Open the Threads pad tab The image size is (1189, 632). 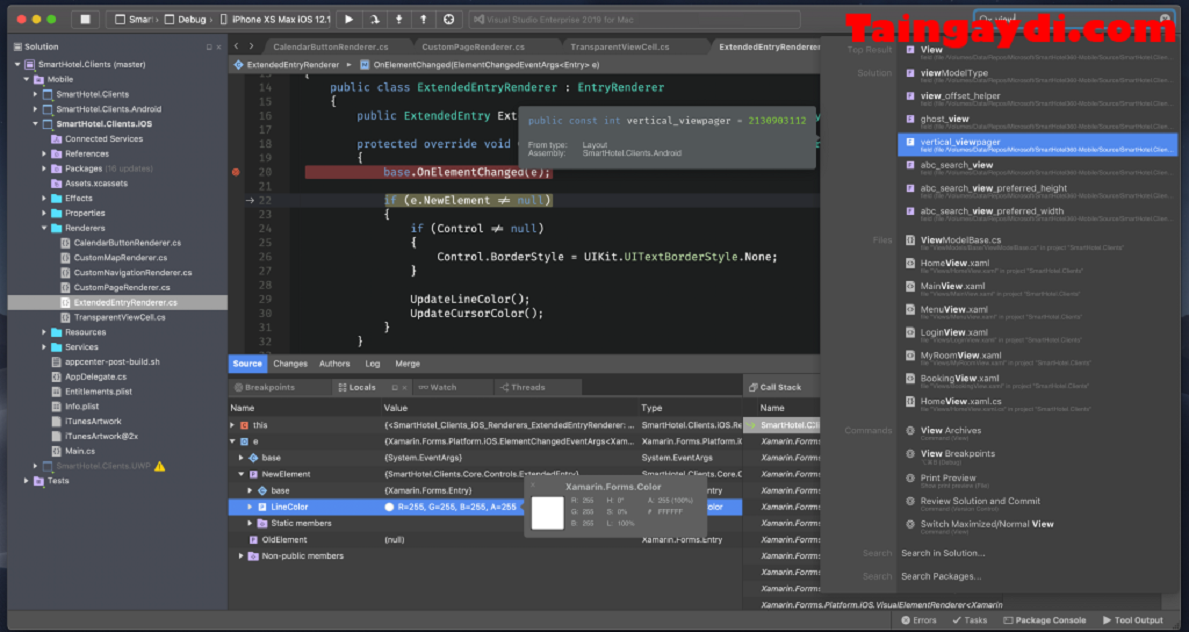click(522, 387)
